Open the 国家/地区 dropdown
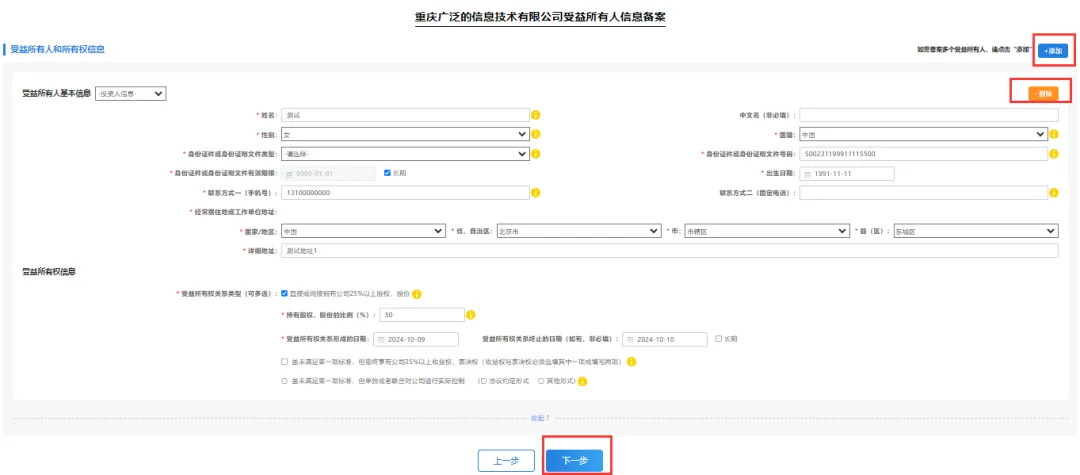 [364, 231]
